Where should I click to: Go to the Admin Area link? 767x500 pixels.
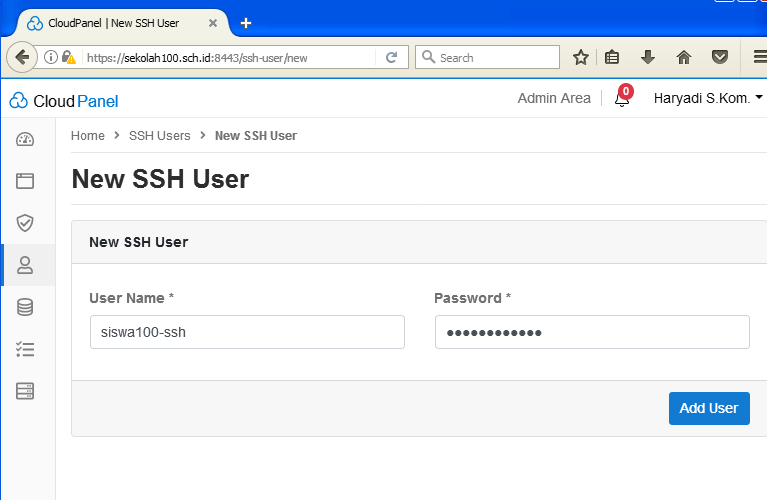coord(554,98)
